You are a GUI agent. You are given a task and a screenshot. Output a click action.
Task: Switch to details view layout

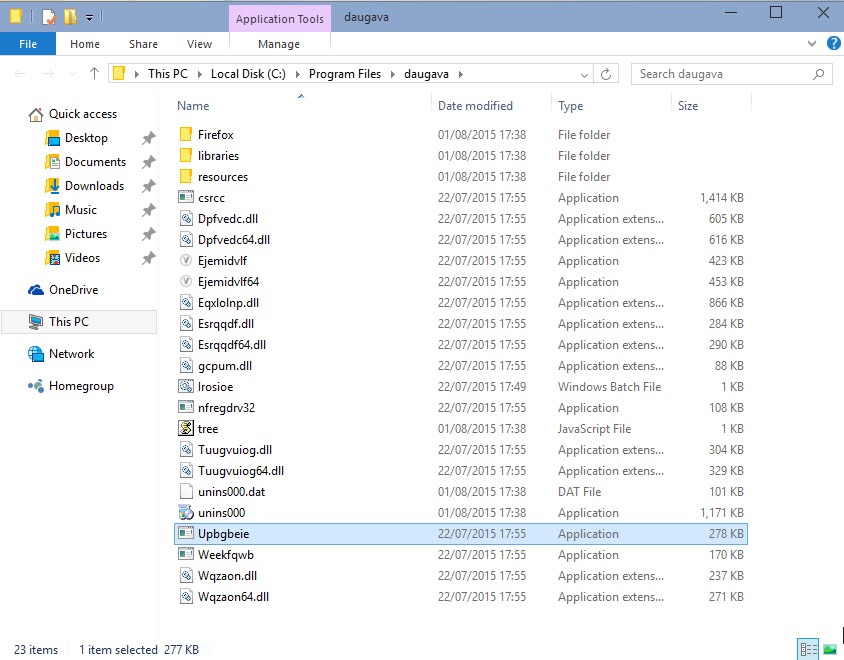808,650
